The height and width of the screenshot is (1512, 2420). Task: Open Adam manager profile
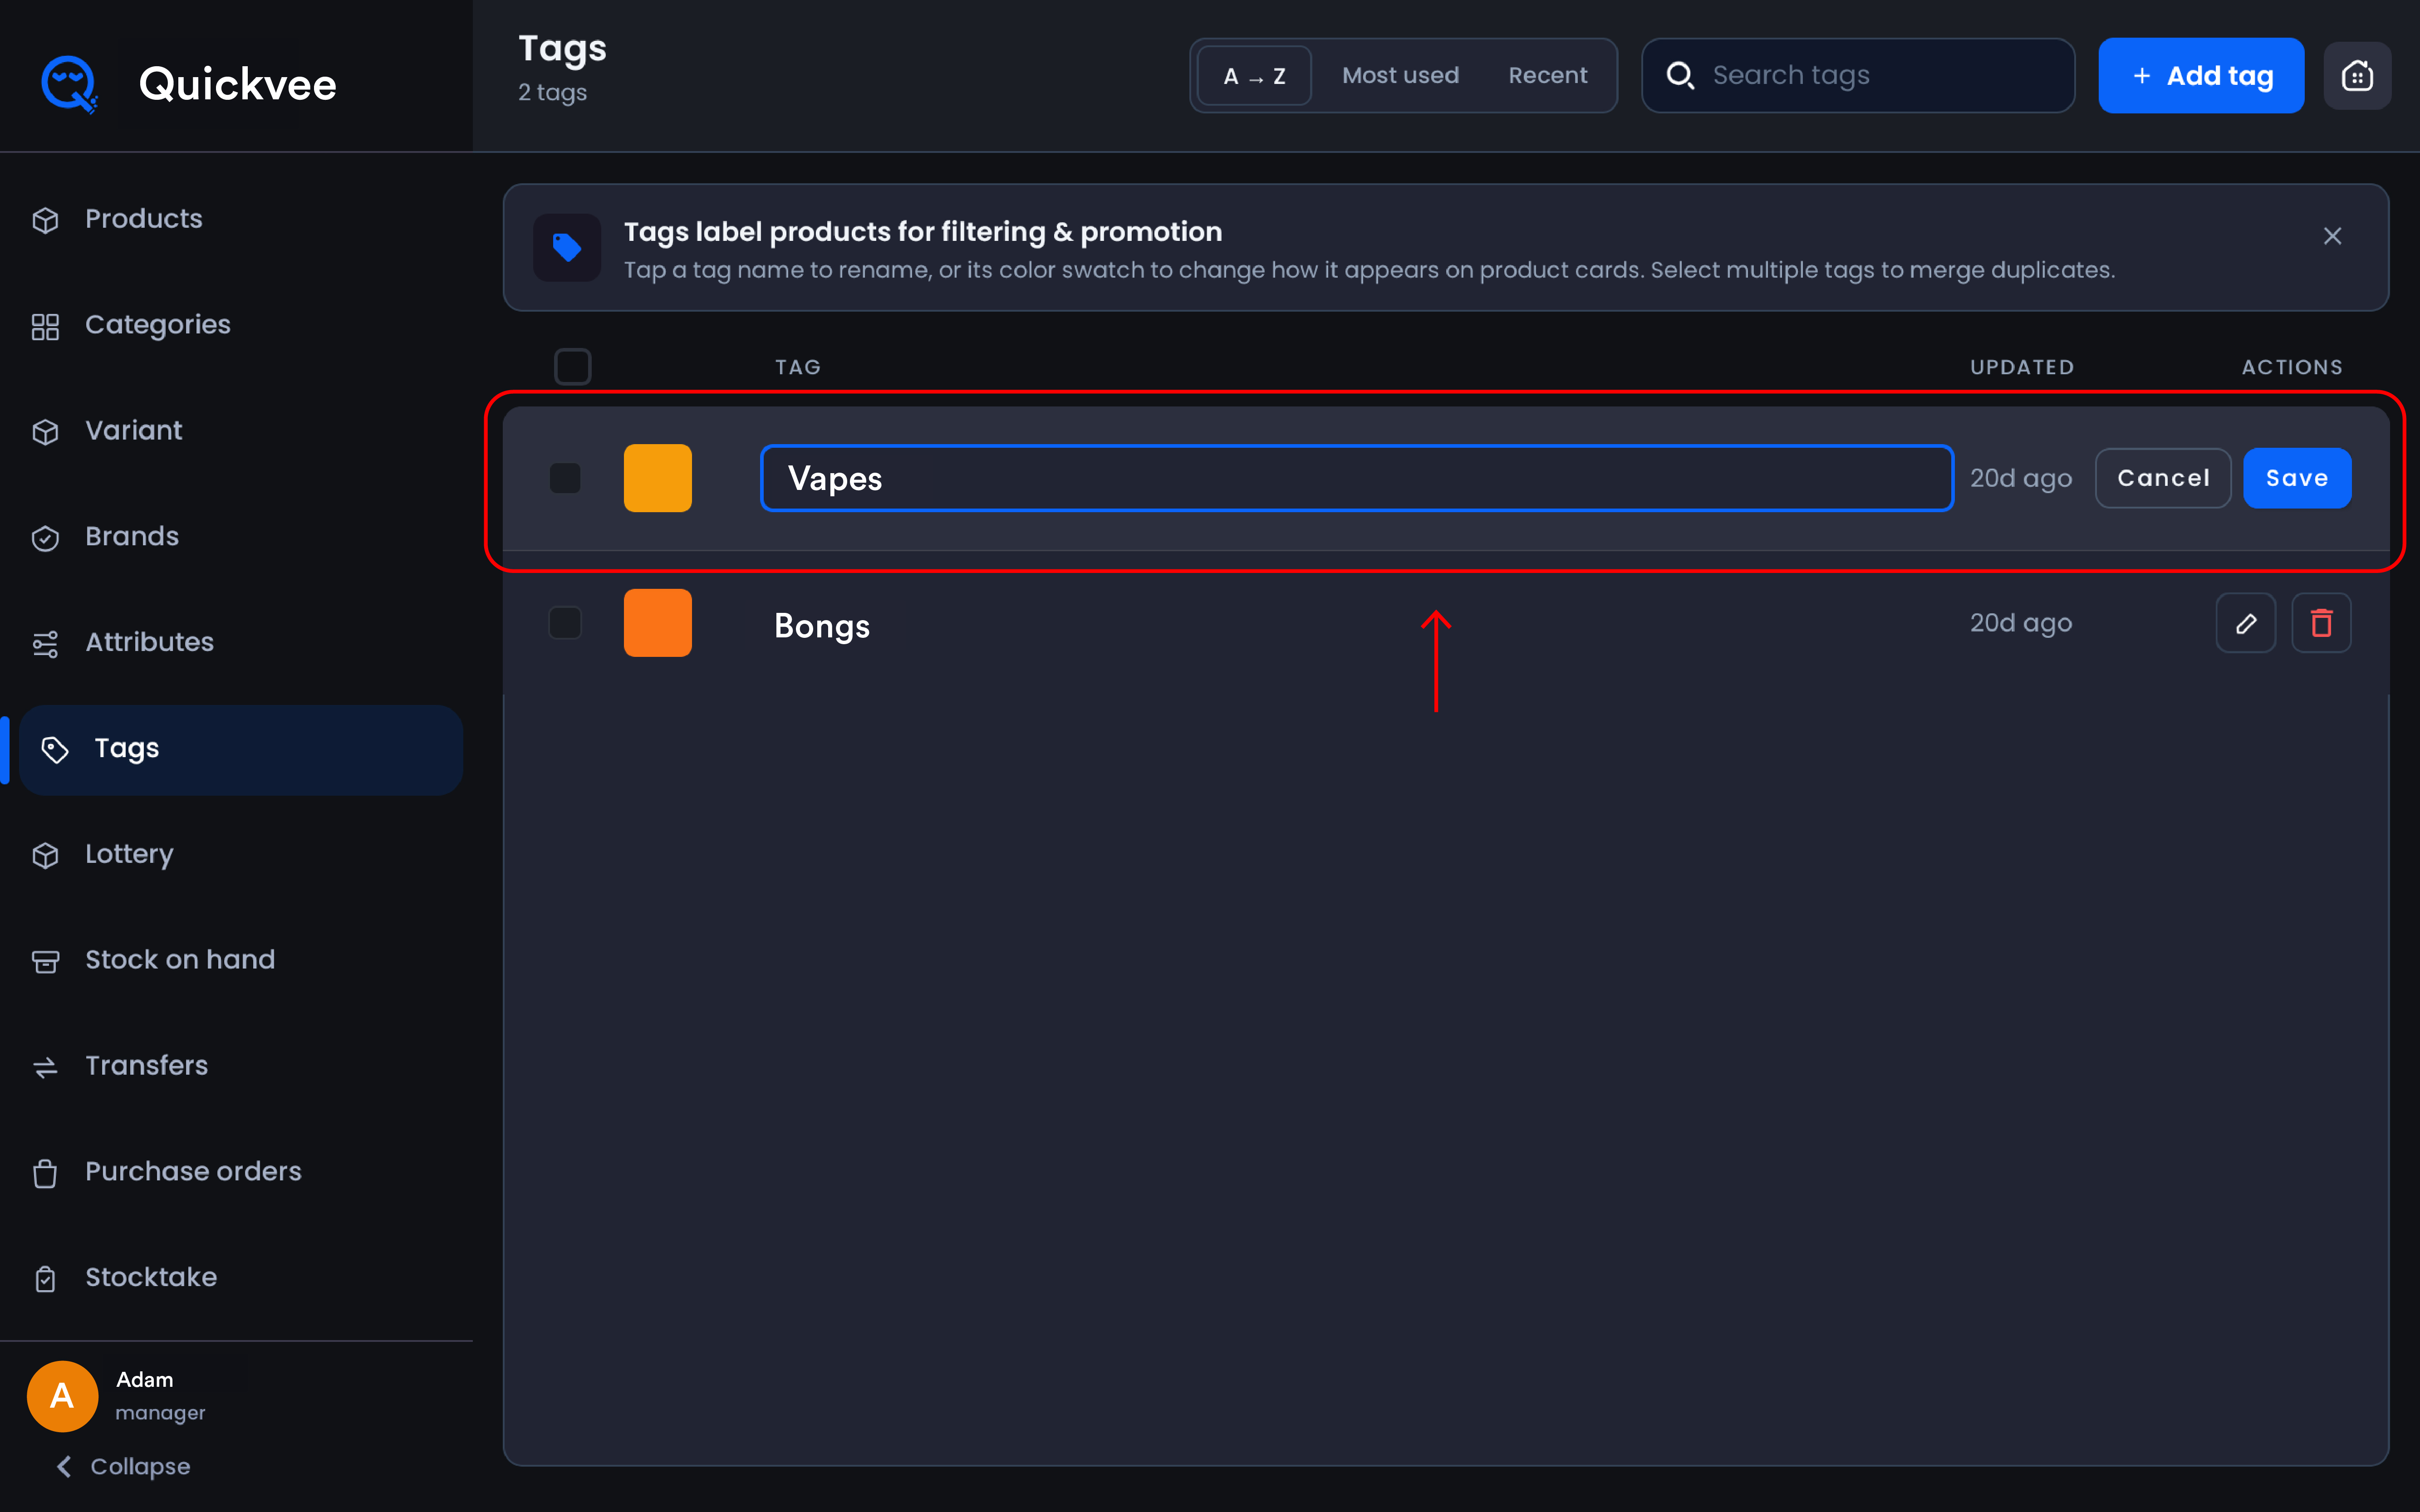(160, 1396)
